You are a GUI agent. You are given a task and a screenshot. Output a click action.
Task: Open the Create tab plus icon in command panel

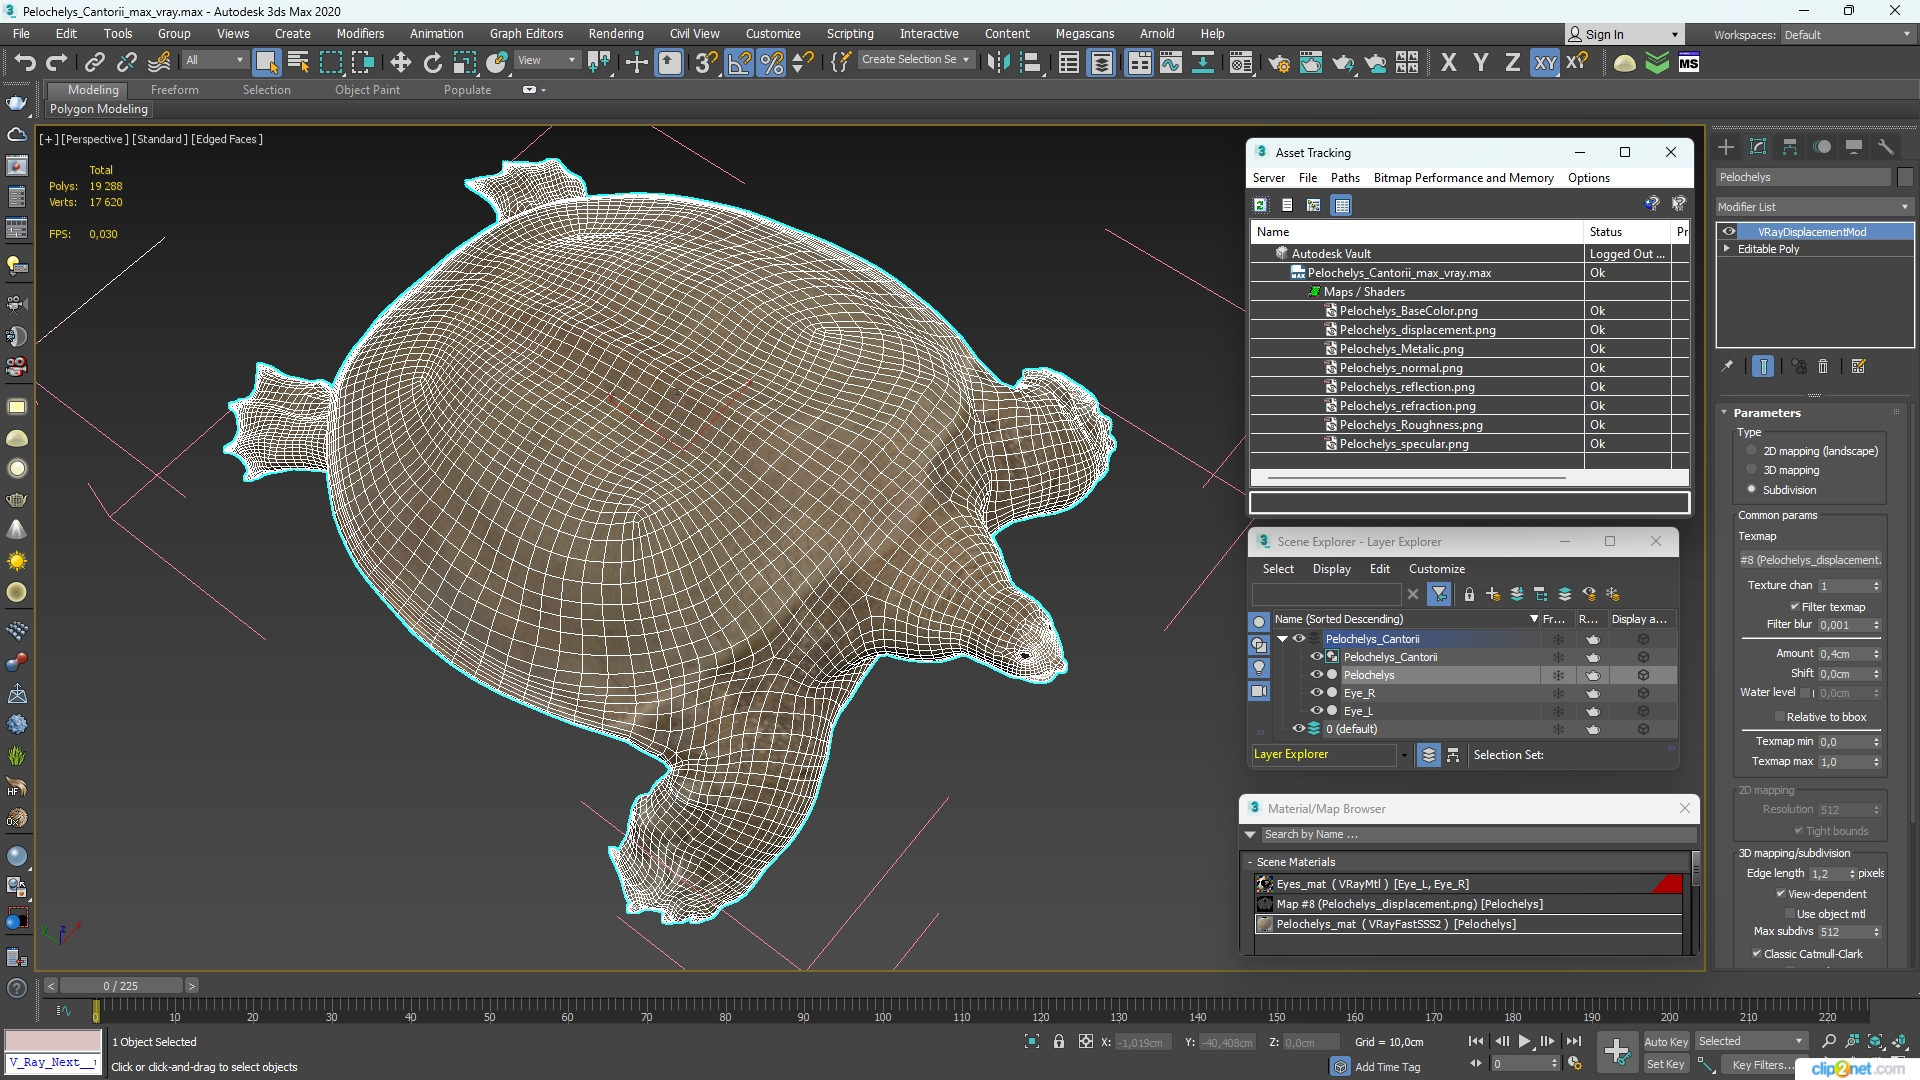click(x=1726, y=147)
